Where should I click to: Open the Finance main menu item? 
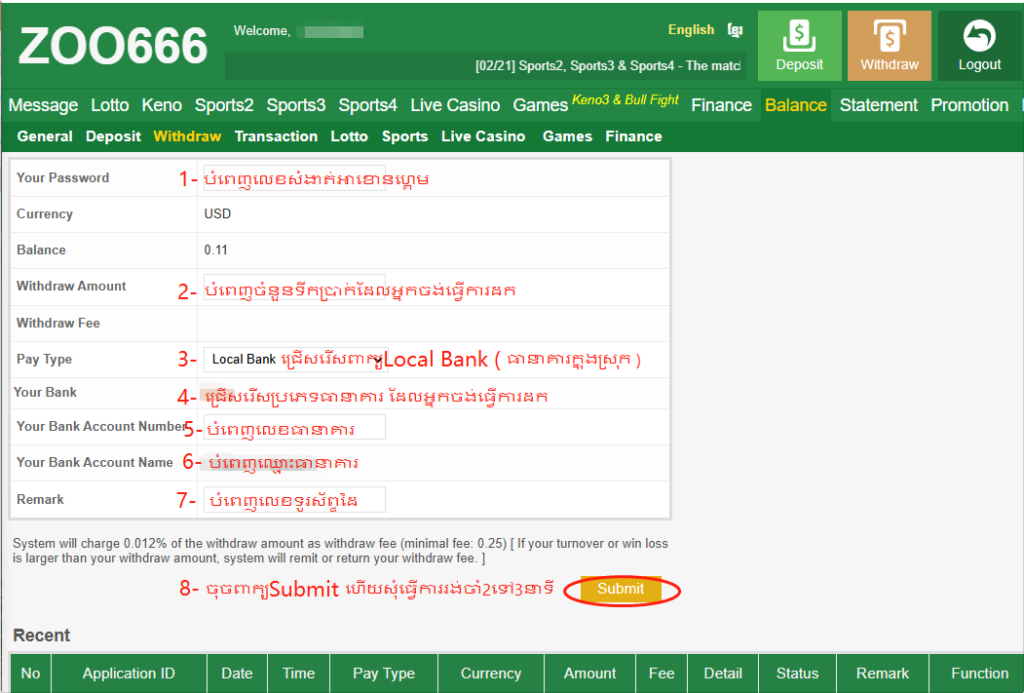(721, 105)
